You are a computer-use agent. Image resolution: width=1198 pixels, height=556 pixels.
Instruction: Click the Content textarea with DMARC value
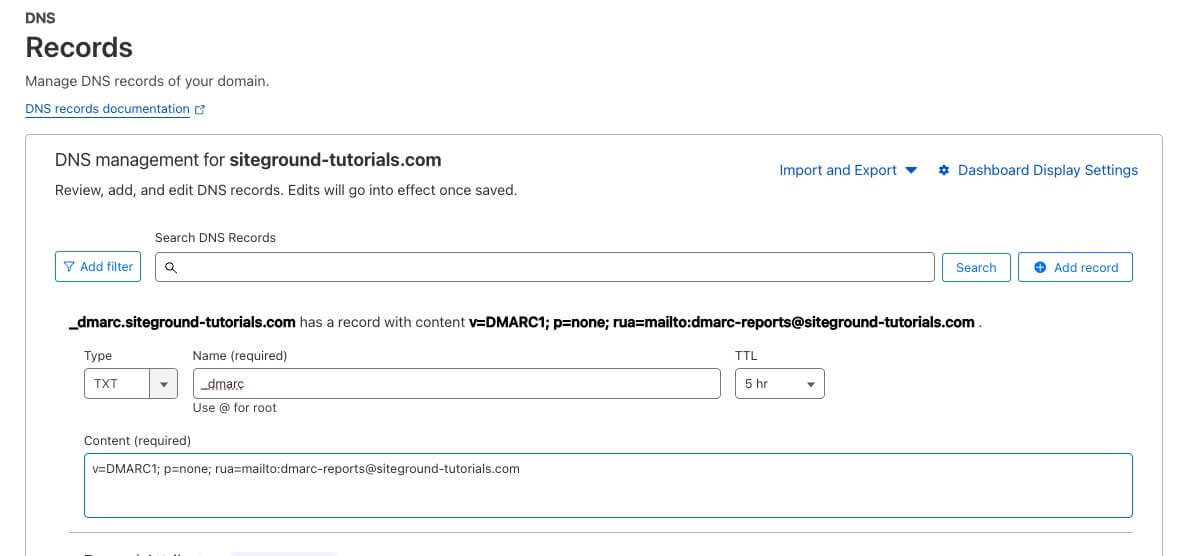pos(608,486)
